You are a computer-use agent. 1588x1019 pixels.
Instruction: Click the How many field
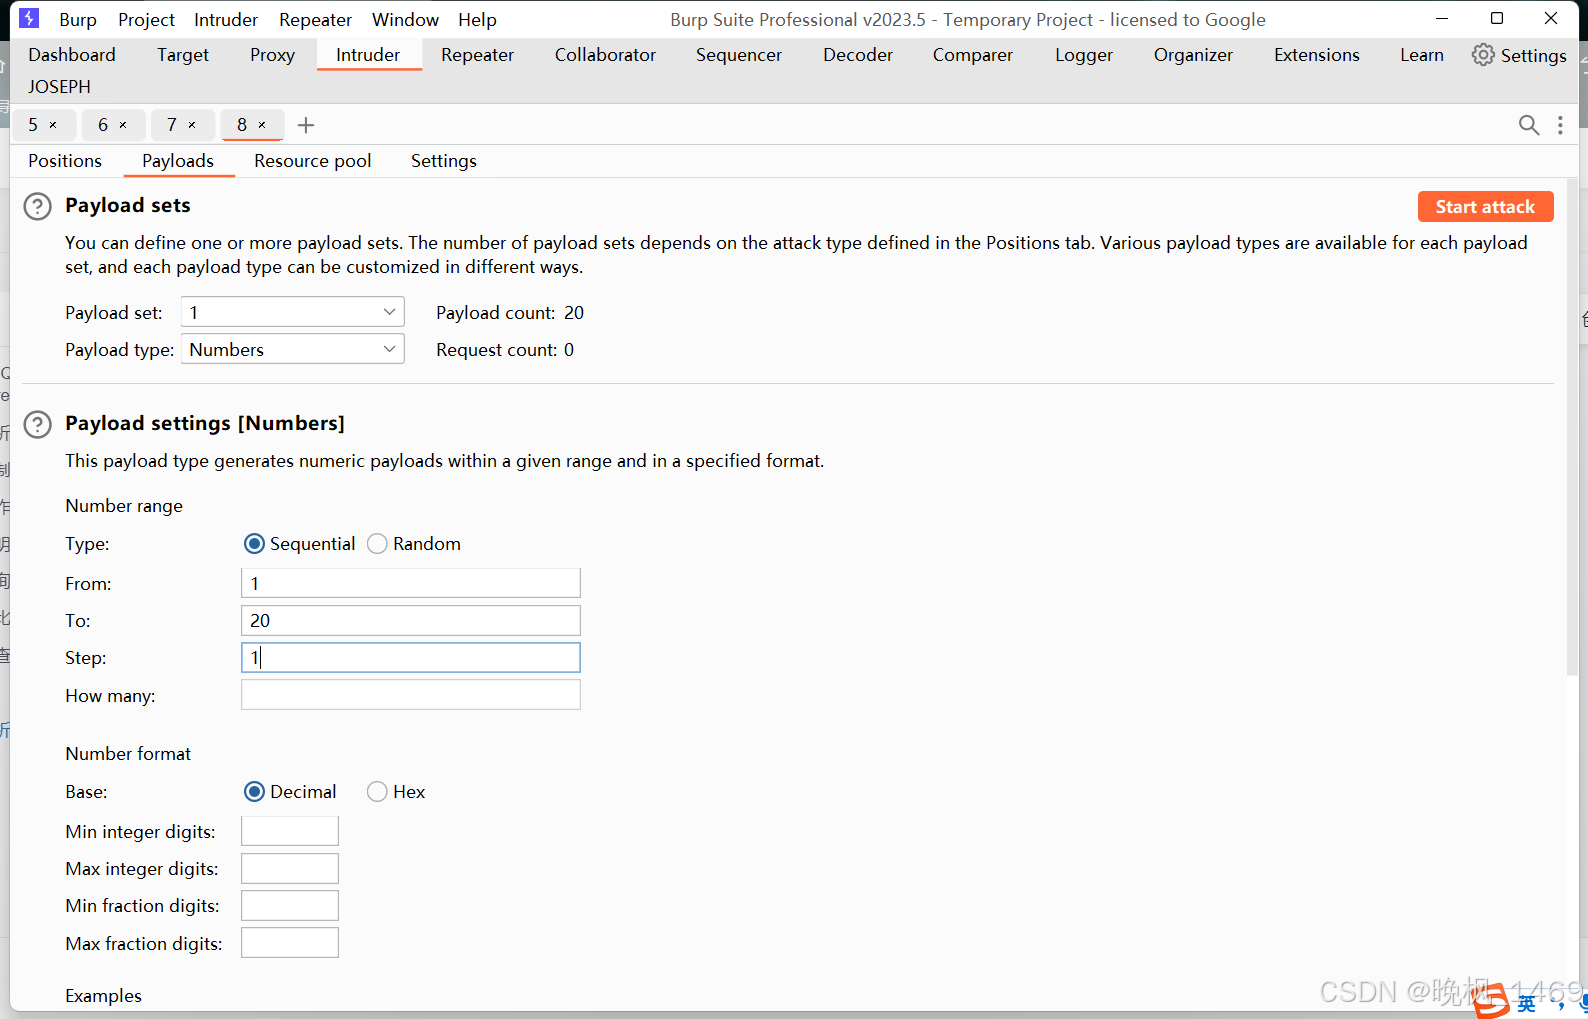(x=410, y=695)
